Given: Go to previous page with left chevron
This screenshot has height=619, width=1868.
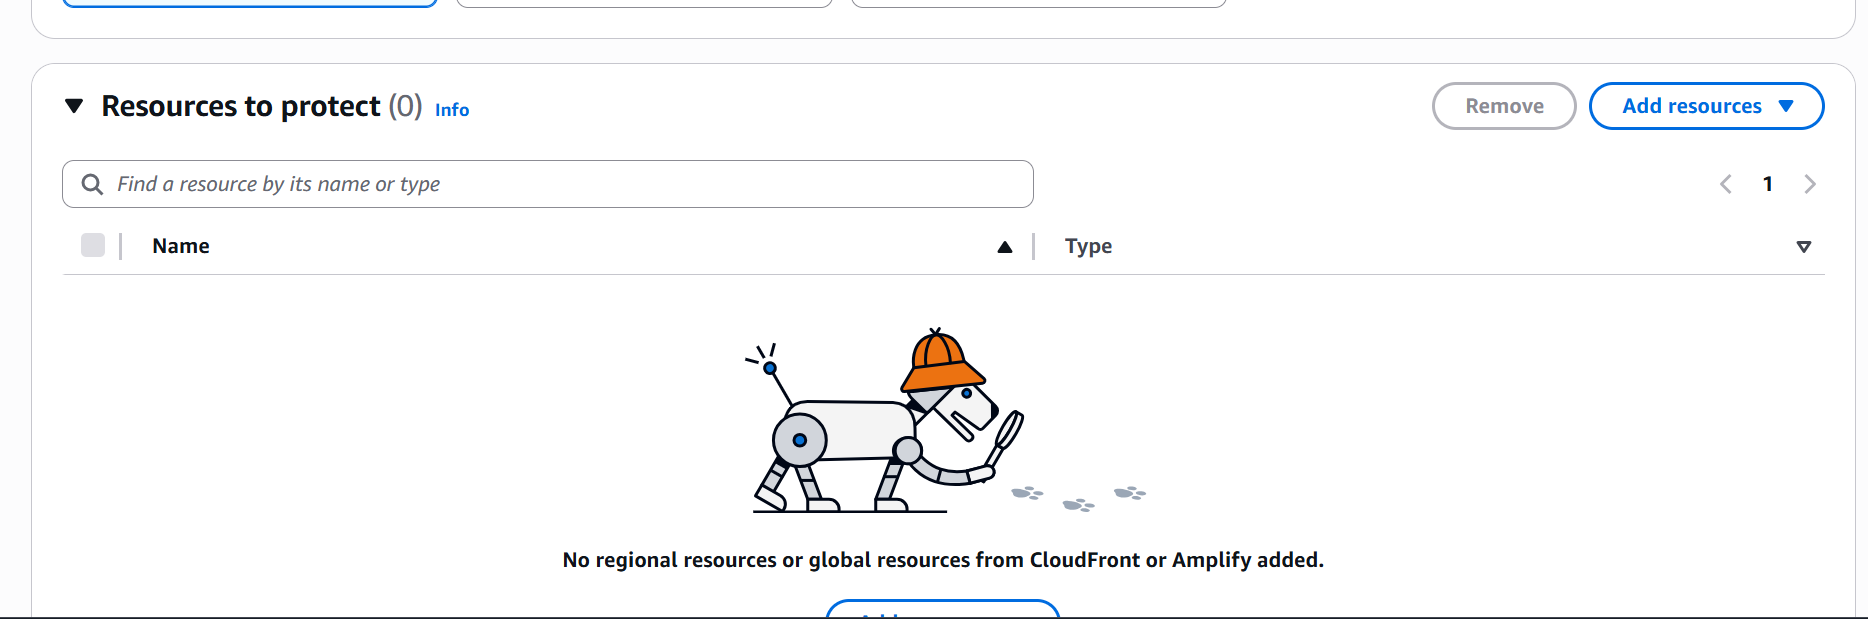Looking at the screenshot, I should point(1726,184).
